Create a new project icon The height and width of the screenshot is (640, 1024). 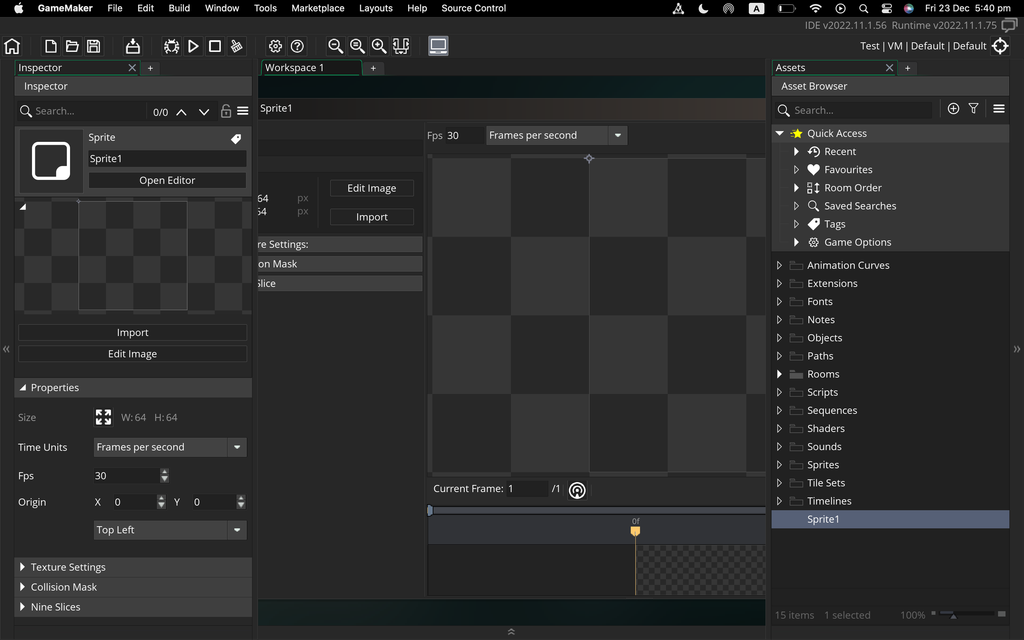[x=50, y=46]
